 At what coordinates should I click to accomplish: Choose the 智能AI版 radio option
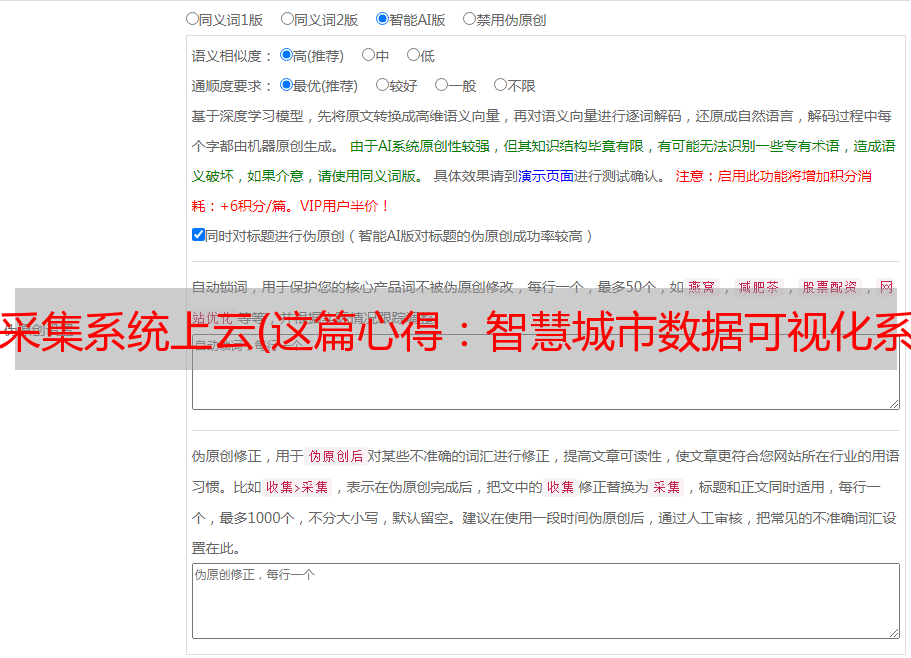382,19
